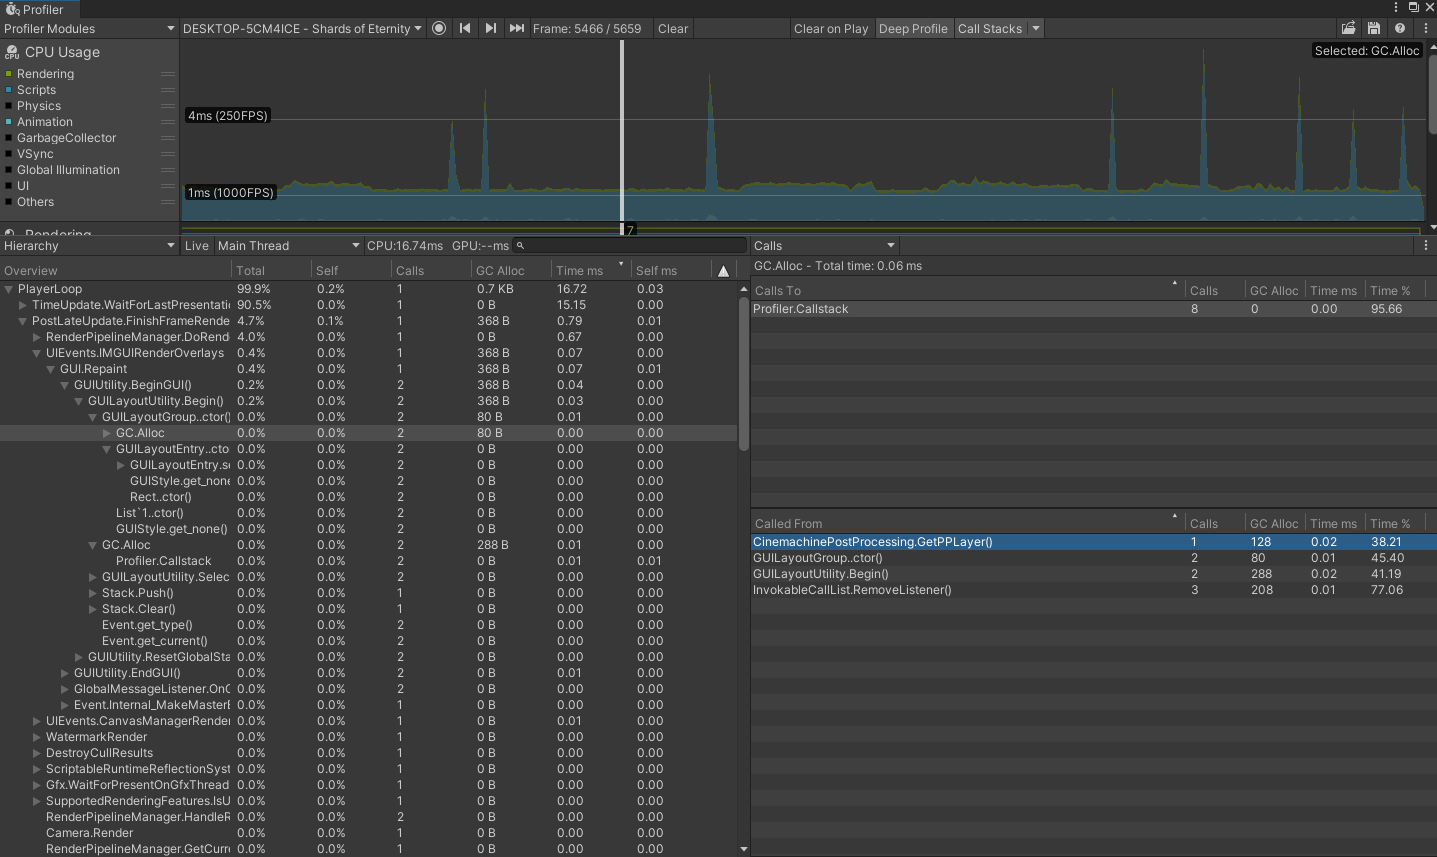Jump to the first frame
This screenshot has width=1437, height=857.
[465, 28]
